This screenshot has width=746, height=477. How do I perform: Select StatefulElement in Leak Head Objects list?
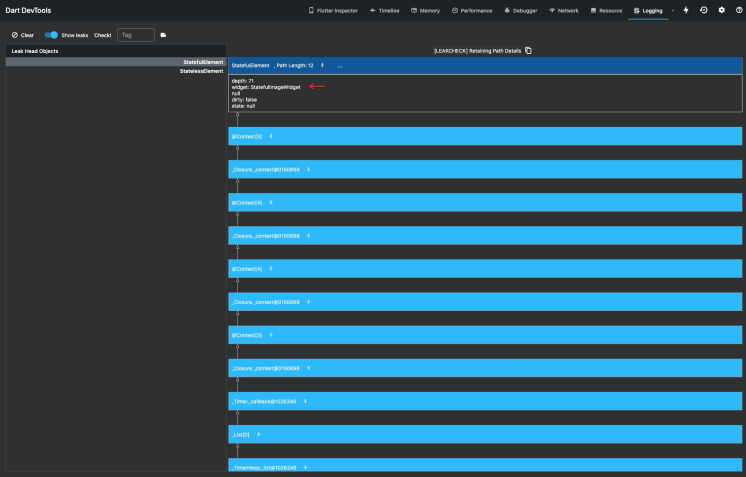click(116, 62)
